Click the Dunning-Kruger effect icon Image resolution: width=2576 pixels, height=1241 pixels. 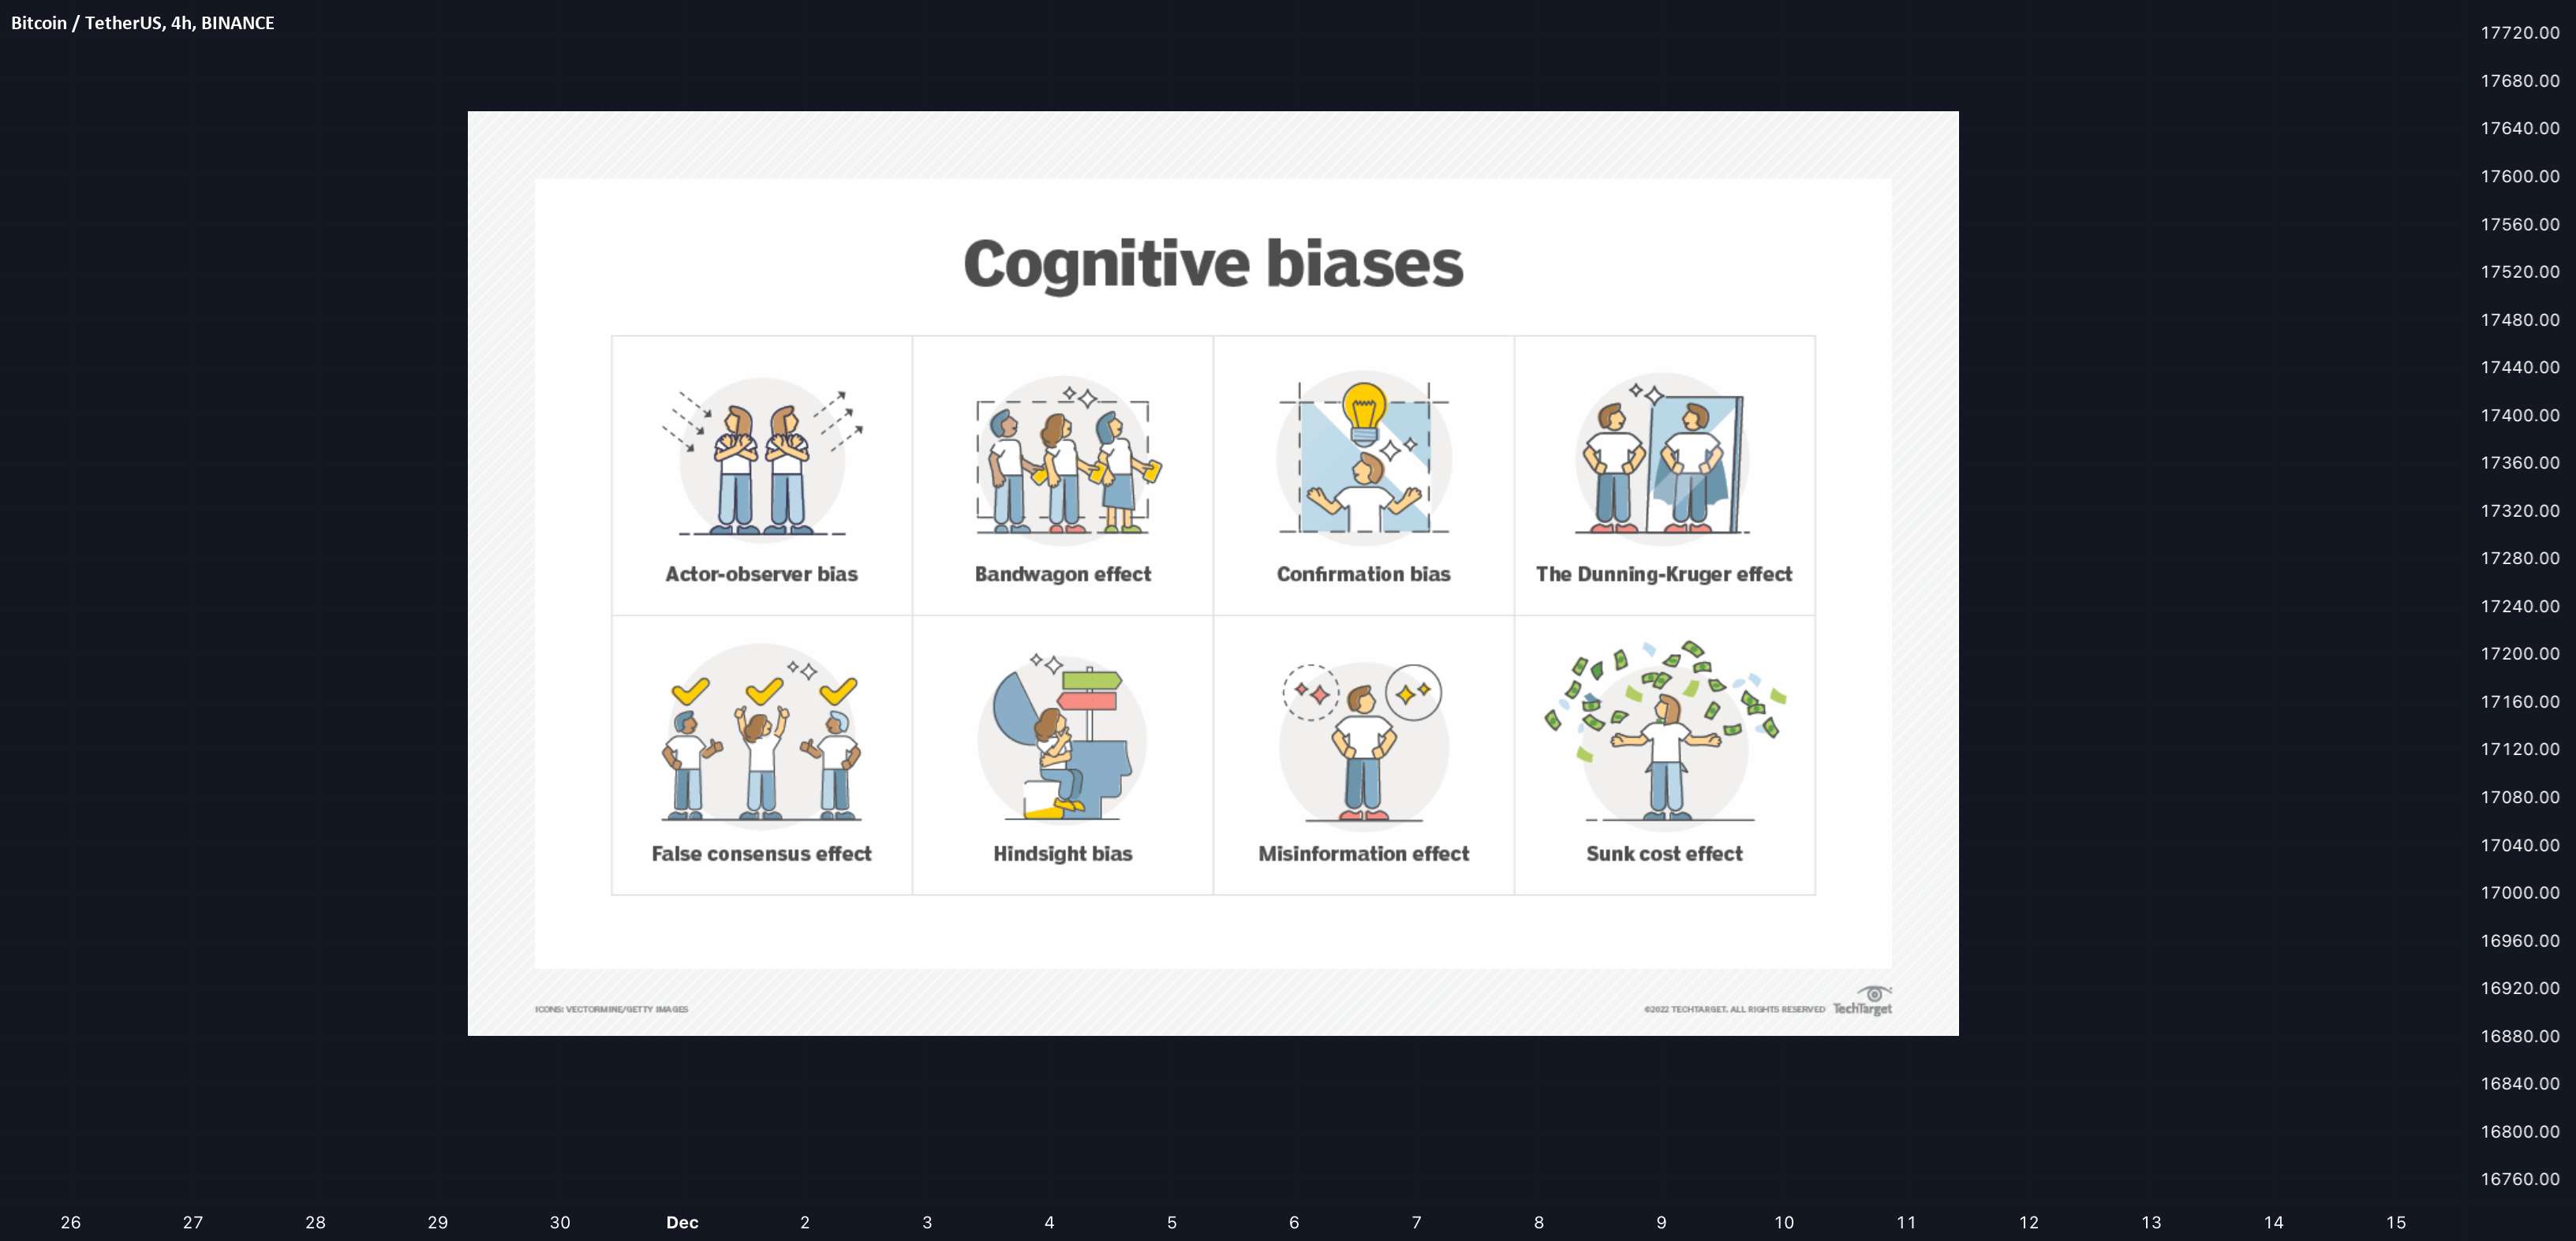(x=1662, y=460)
